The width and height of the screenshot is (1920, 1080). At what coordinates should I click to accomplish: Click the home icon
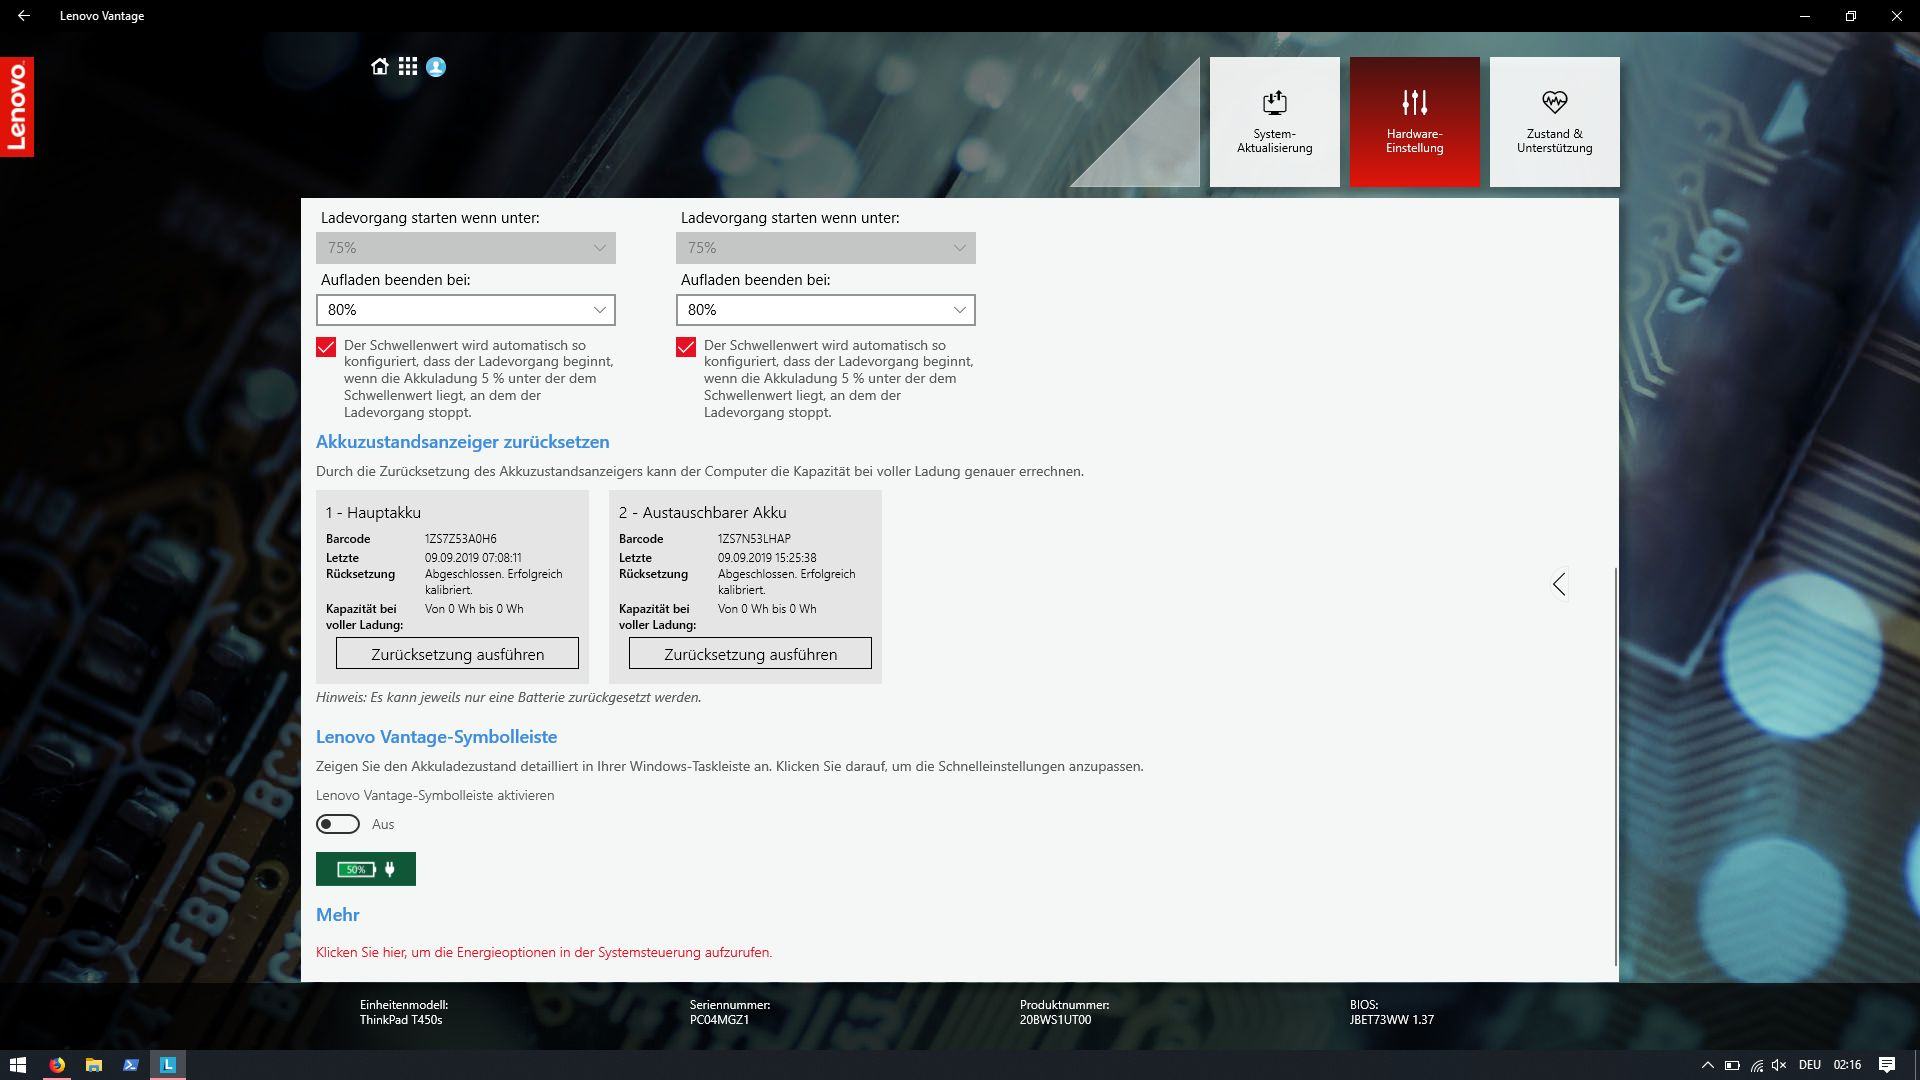(x=379, y=67)
